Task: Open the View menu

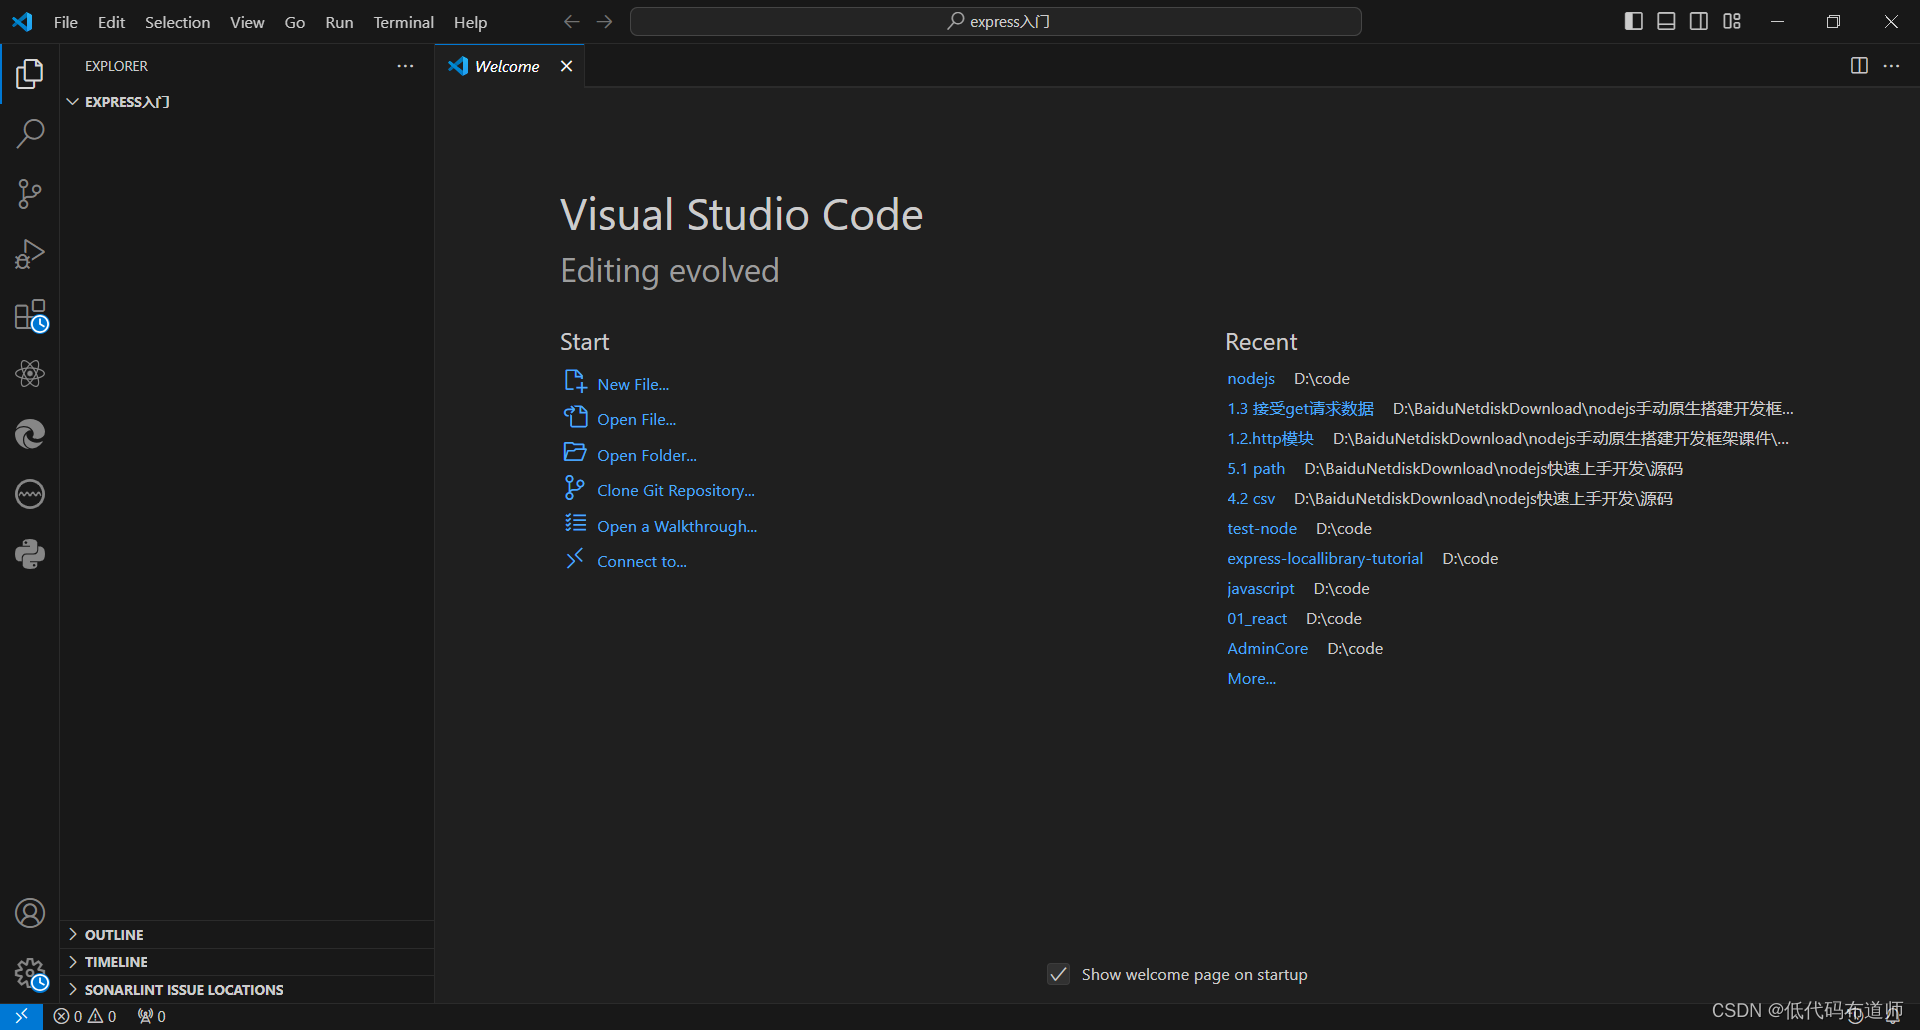Action: (247, 22)
